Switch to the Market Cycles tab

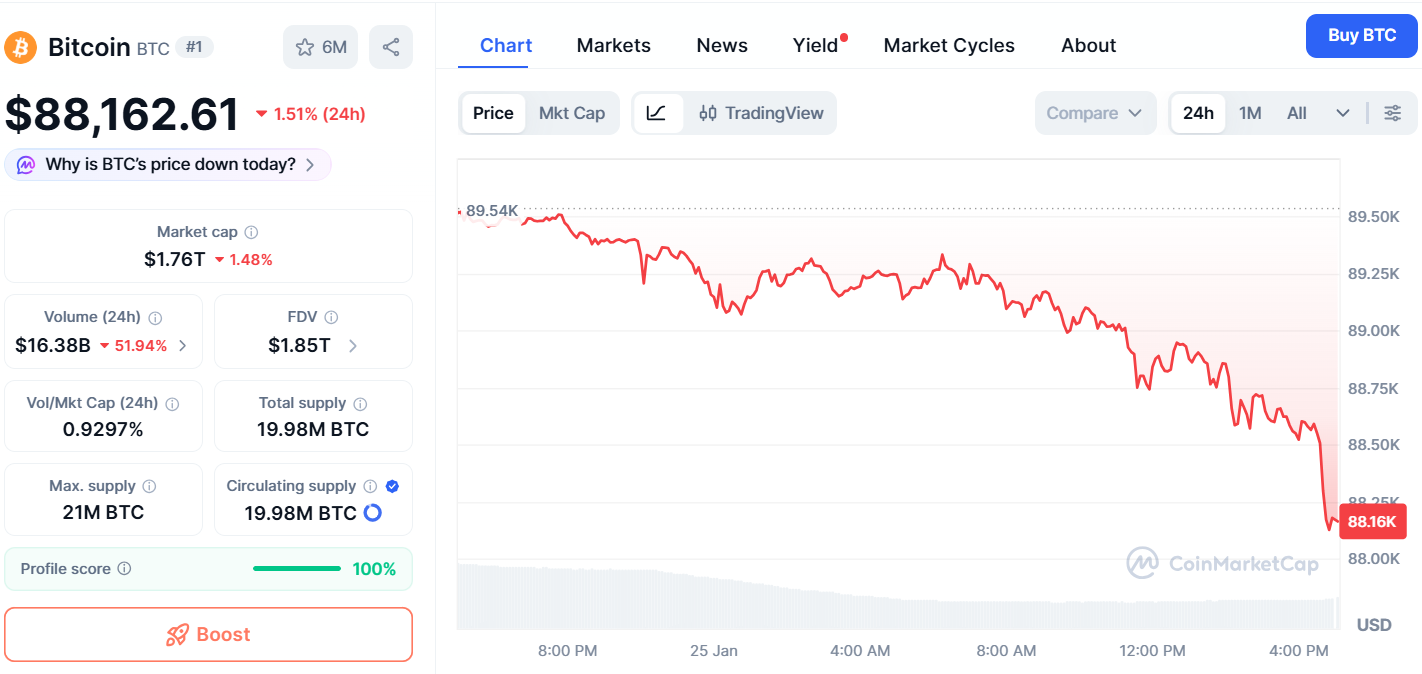tap(949, 45)
